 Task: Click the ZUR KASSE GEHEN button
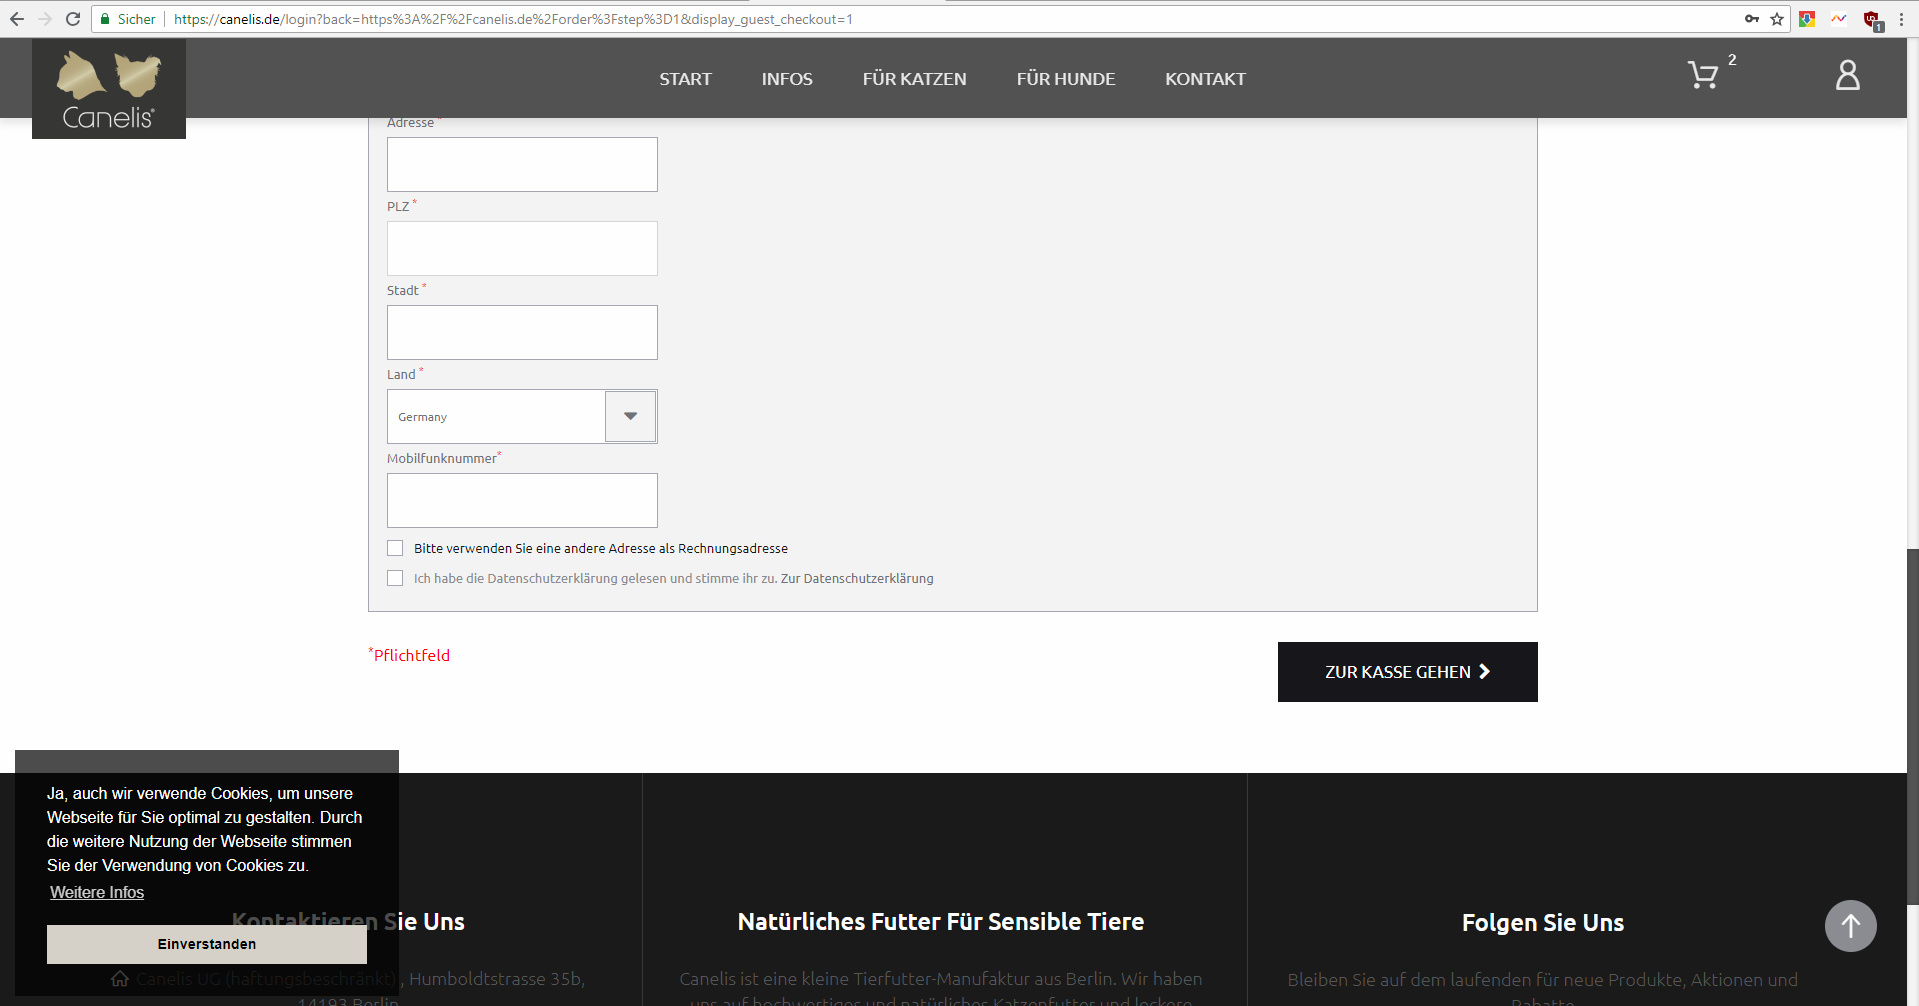click(x=1407, y=672)
